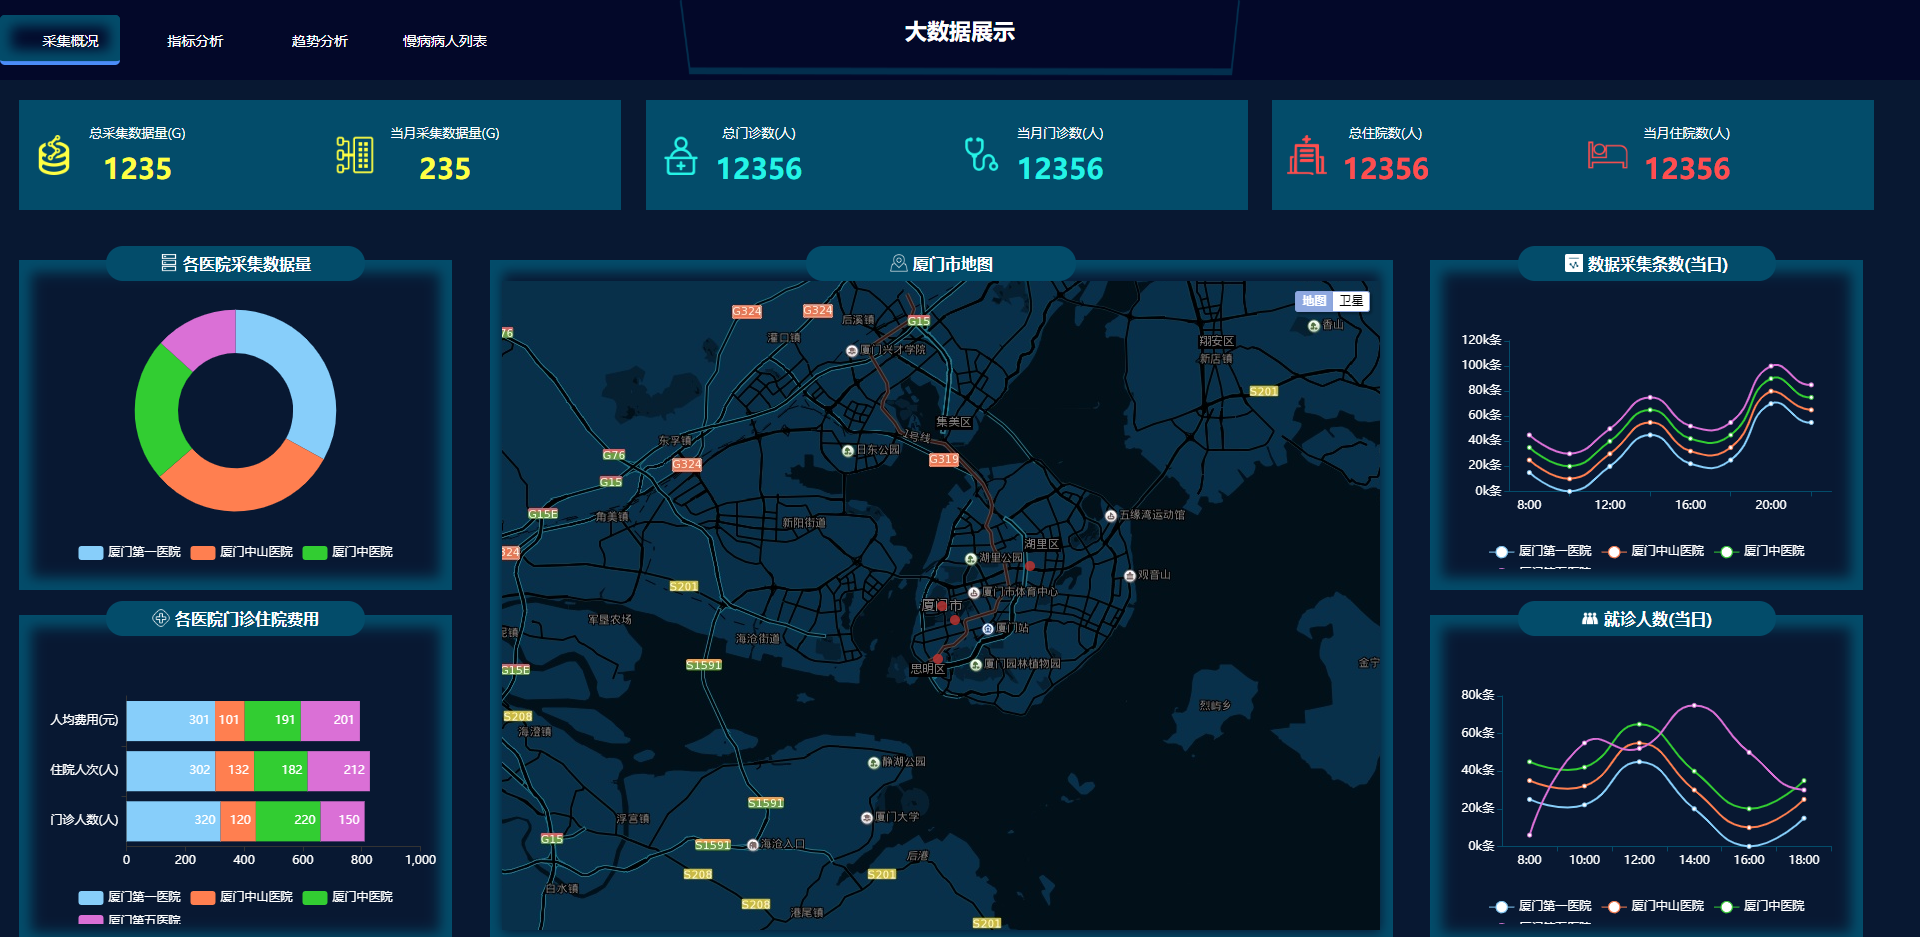Click the 1235 total data value
The width and height of the screenshot is (1920, 937).
(x=138, y=169)
